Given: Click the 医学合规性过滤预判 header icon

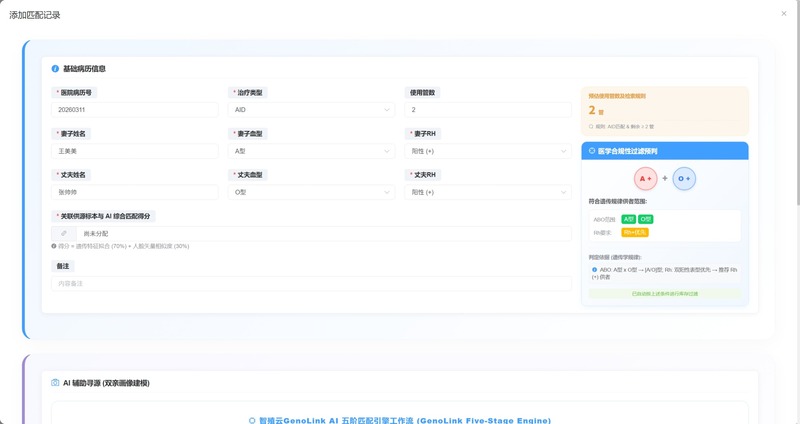Looking at the screenshot, I should 592,151.
